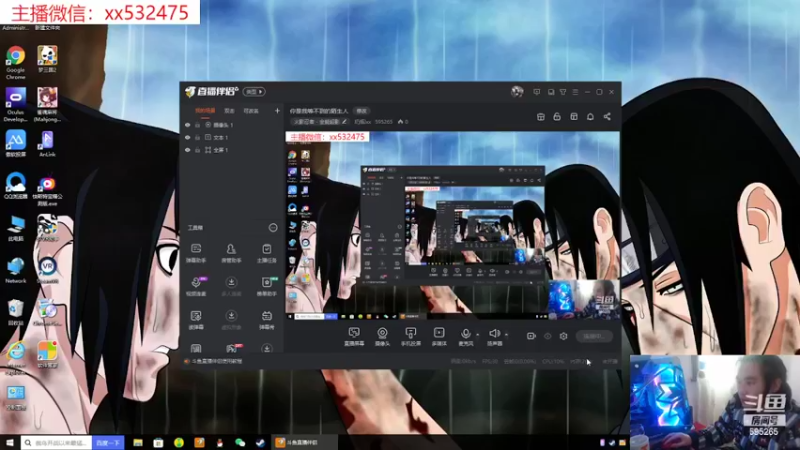Screen dimensions: 800x450
Task: Switch to the first orange scene tab
Action: click(x=205, y=111)
